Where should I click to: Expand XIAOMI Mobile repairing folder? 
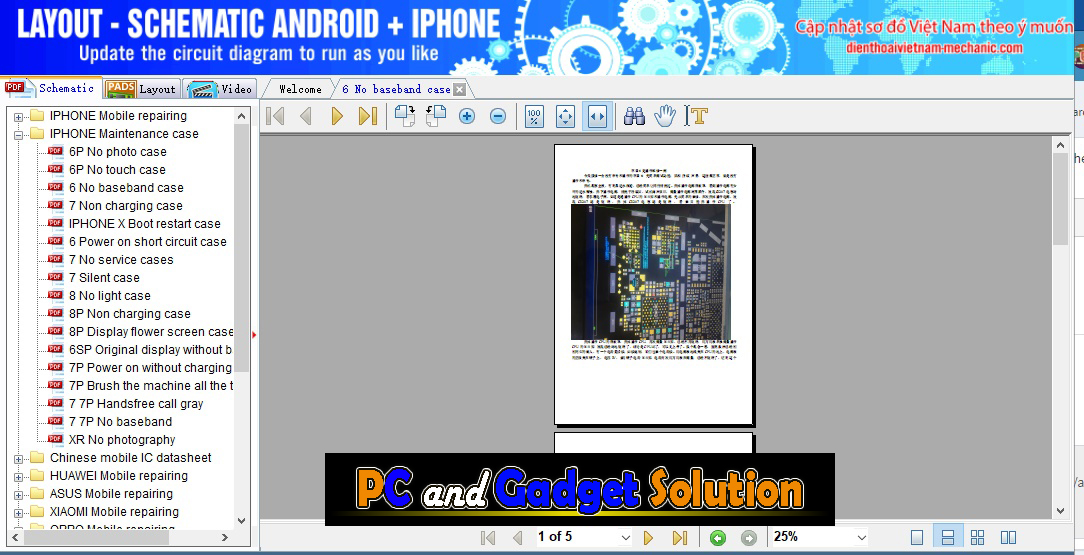(x=18, y=512)
